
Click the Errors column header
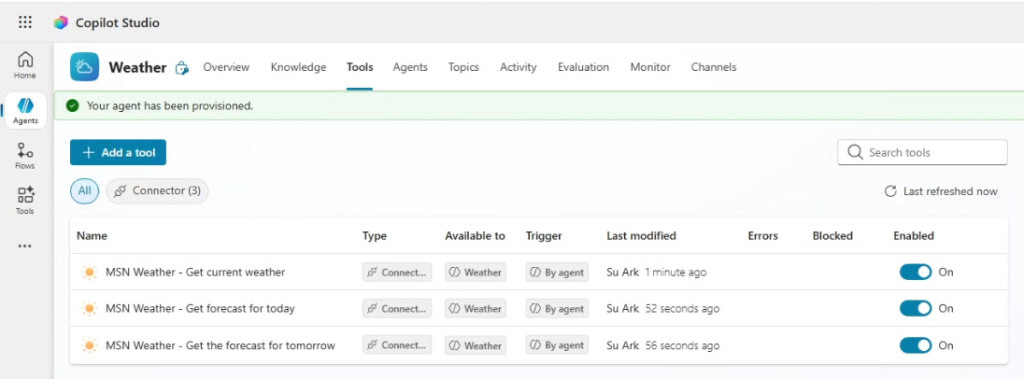763,236
